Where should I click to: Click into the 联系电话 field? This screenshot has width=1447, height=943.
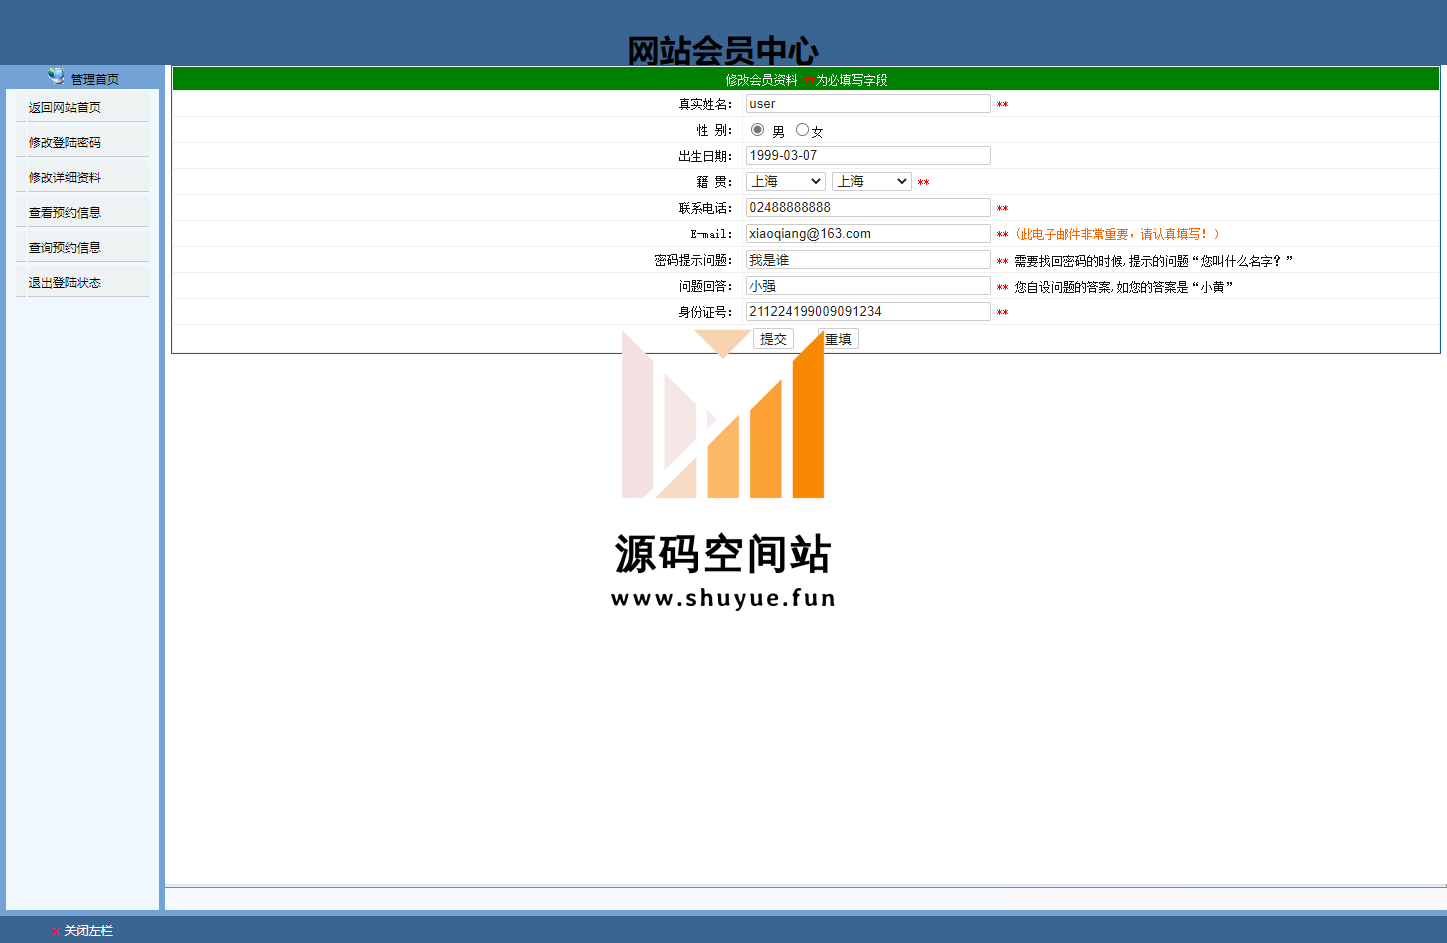pyautogui.click(x=867, y=208)
